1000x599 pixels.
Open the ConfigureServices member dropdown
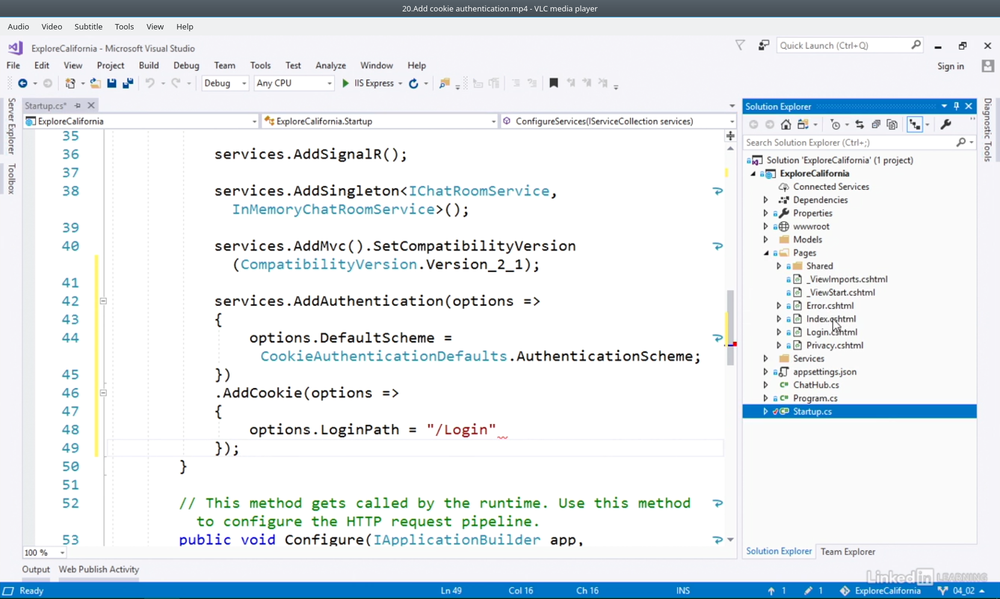point(618,121)
